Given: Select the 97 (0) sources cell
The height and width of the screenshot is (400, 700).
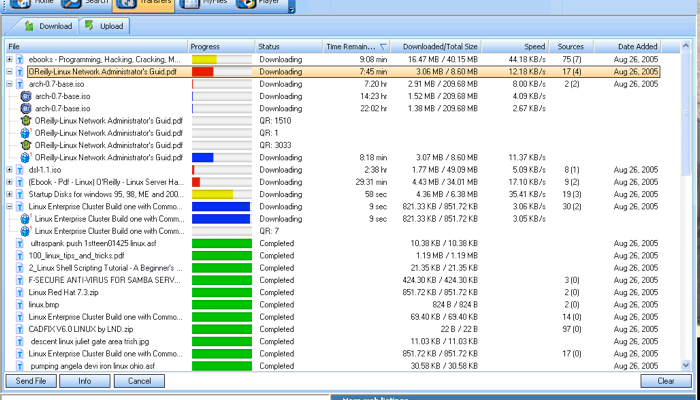Looking at the screenshot, I should click(x=571, y=329).
